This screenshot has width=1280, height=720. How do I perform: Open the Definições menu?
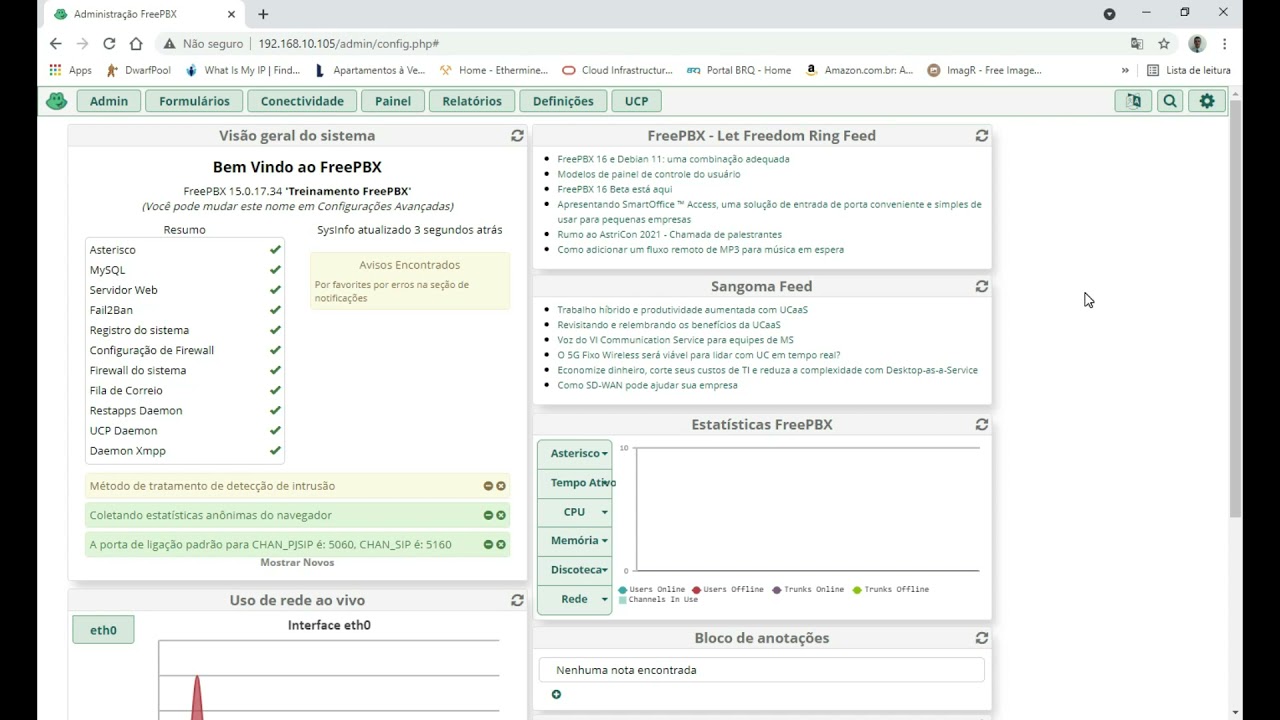(563, 101)
